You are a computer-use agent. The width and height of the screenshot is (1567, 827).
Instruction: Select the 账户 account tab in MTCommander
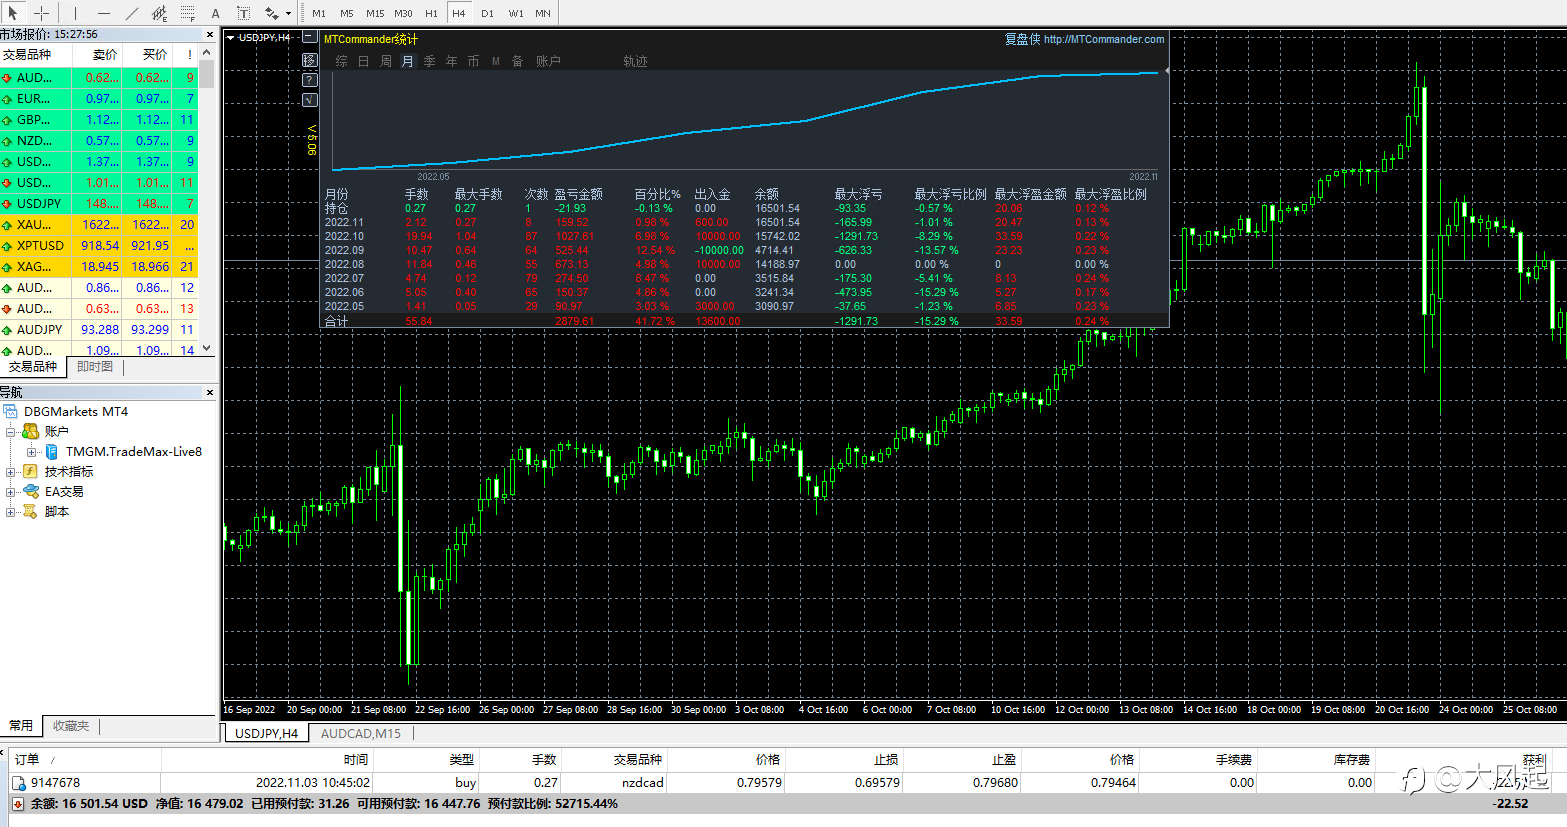[548, 61]
